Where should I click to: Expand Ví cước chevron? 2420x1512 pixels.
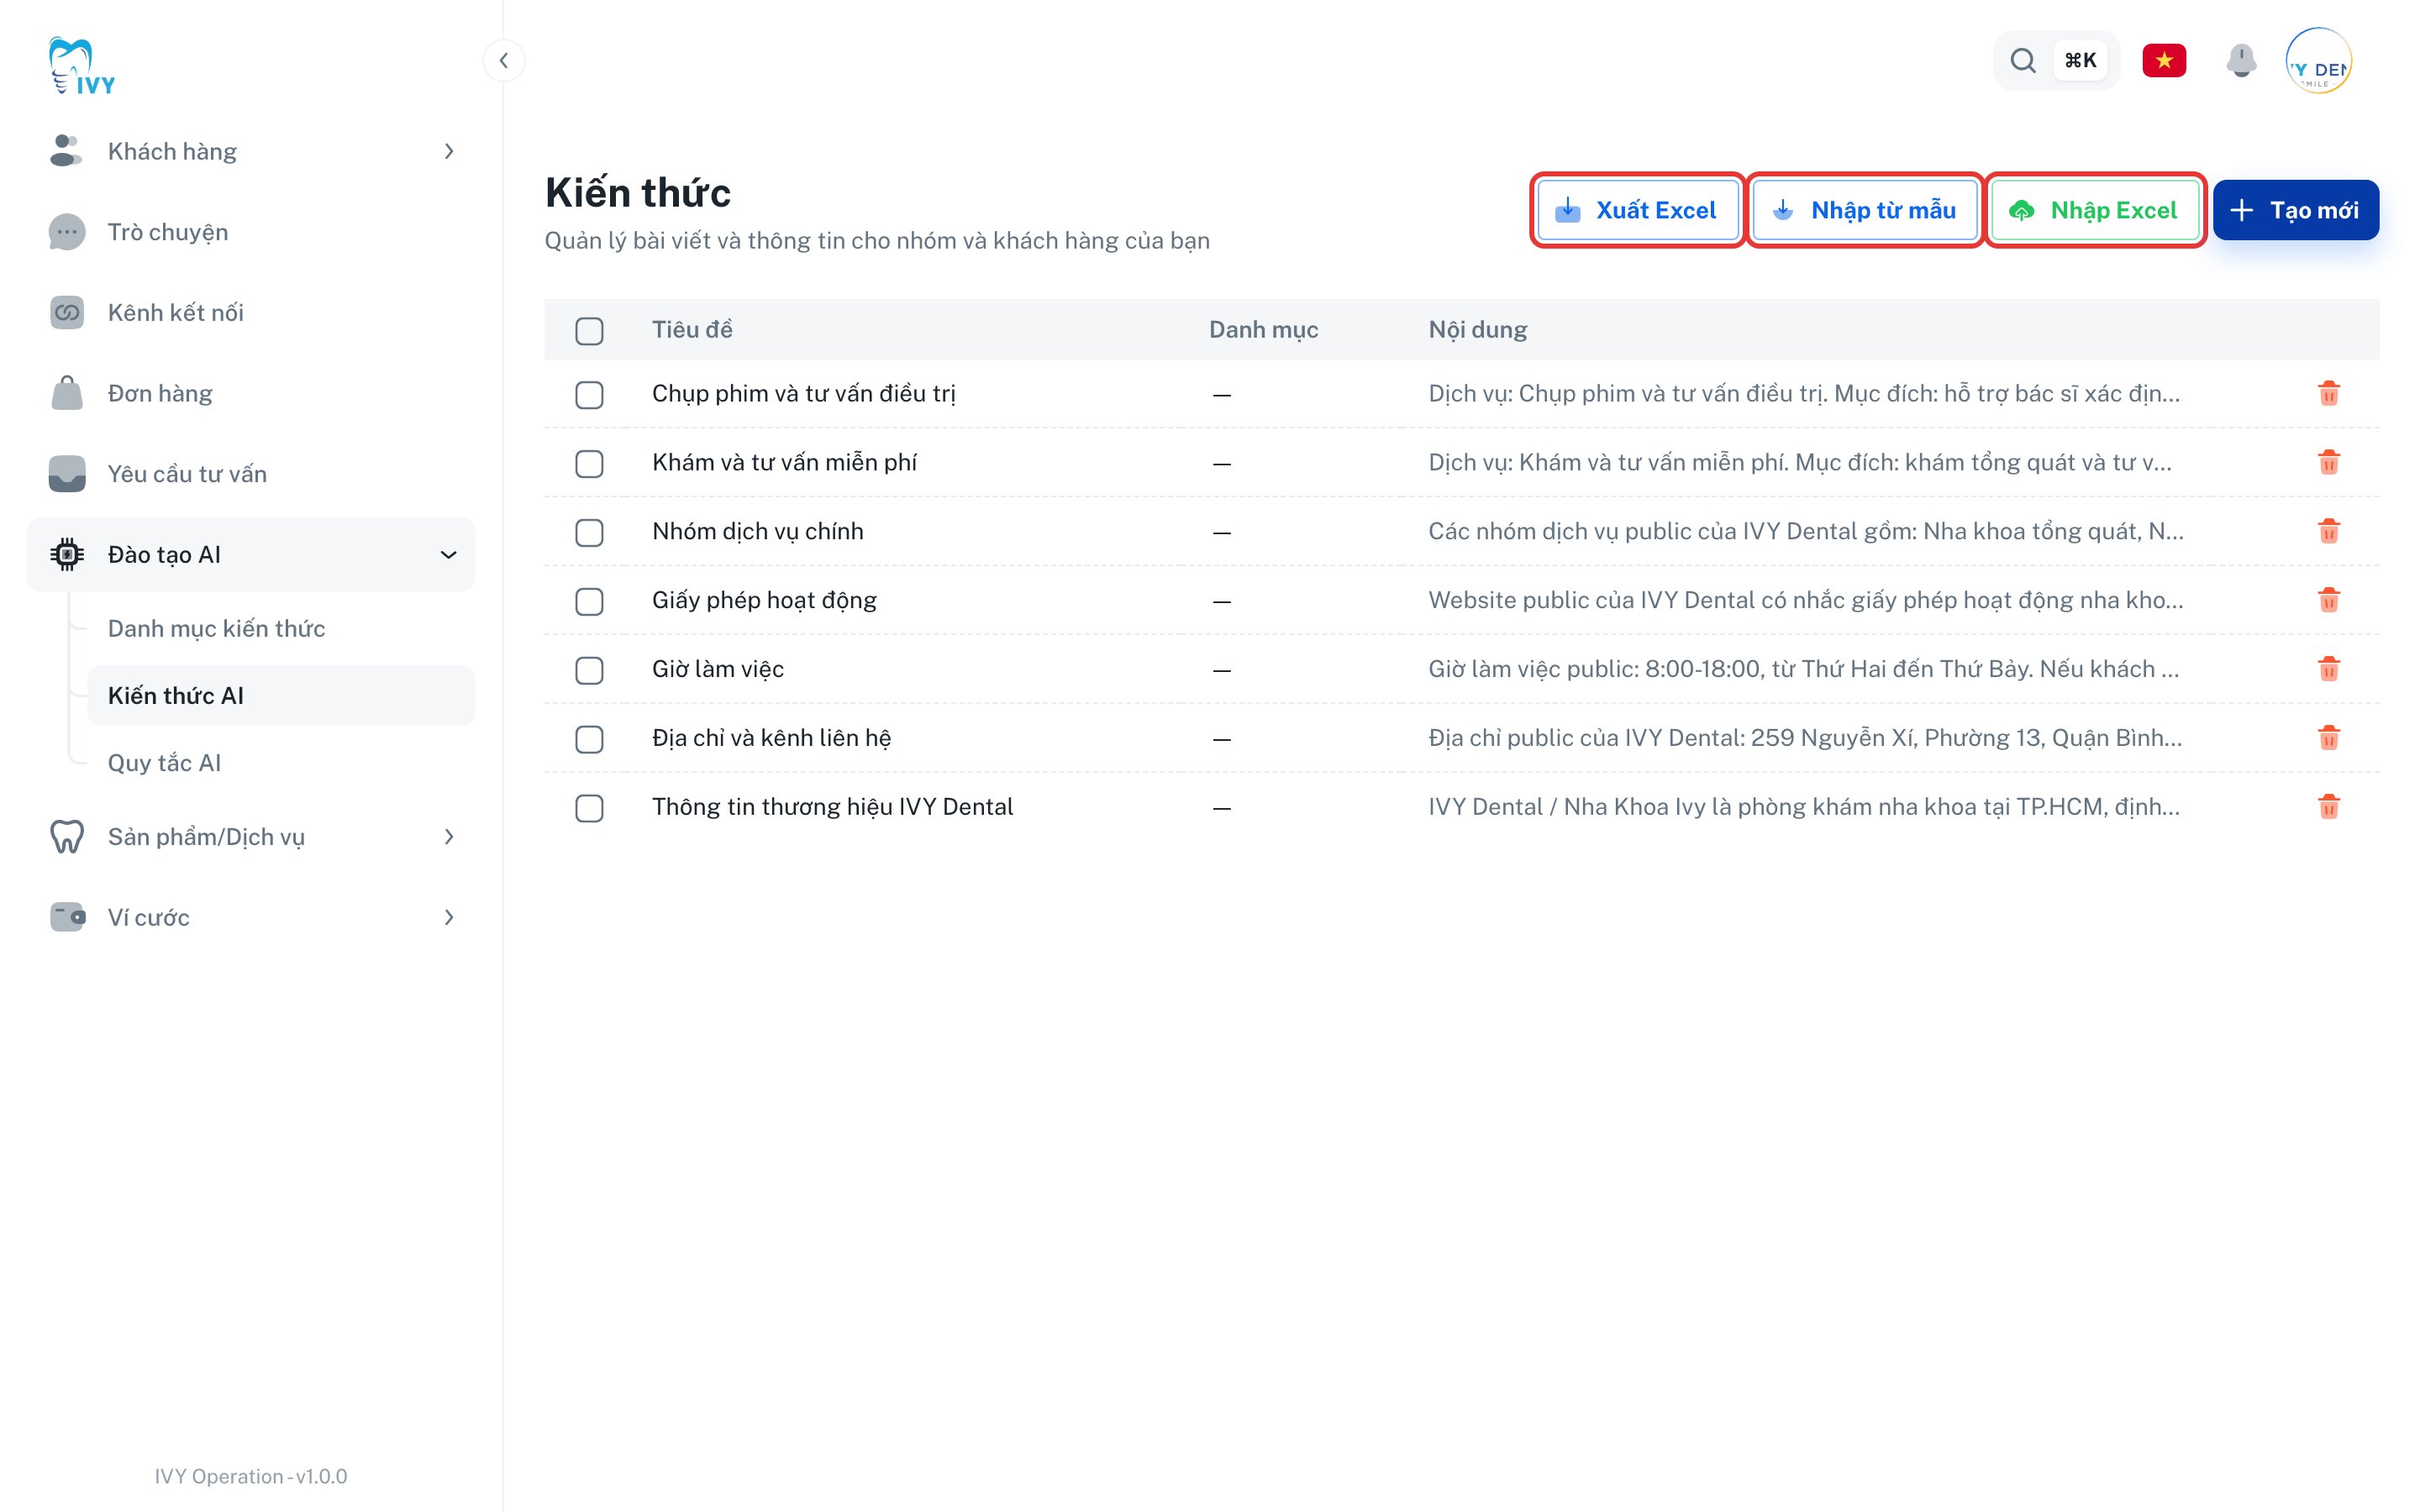coord(449,917)
